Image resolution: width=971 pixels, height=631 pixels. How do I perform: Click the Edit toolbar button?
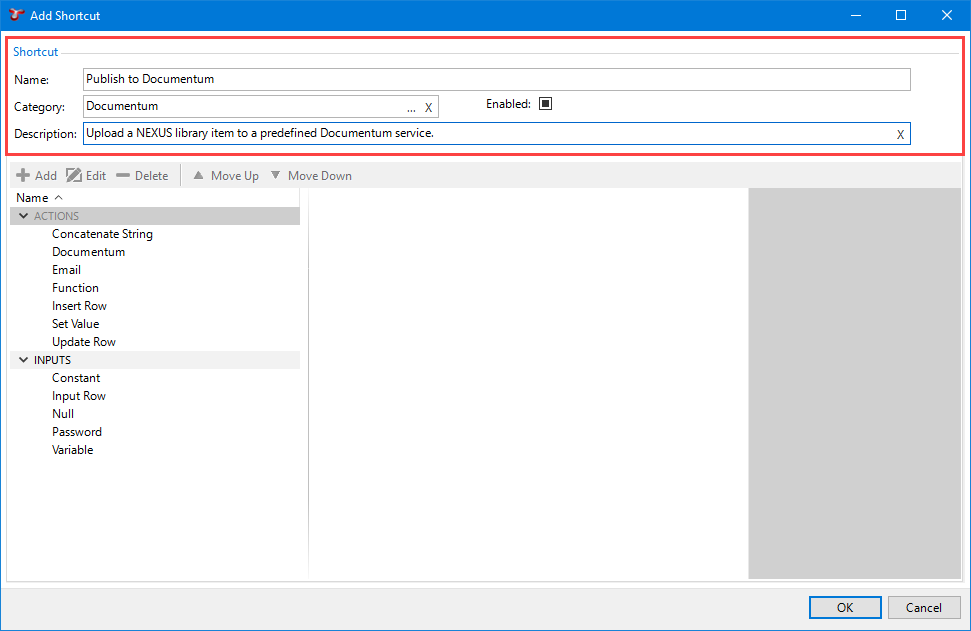pyautogui.click(x=86, y=176)
